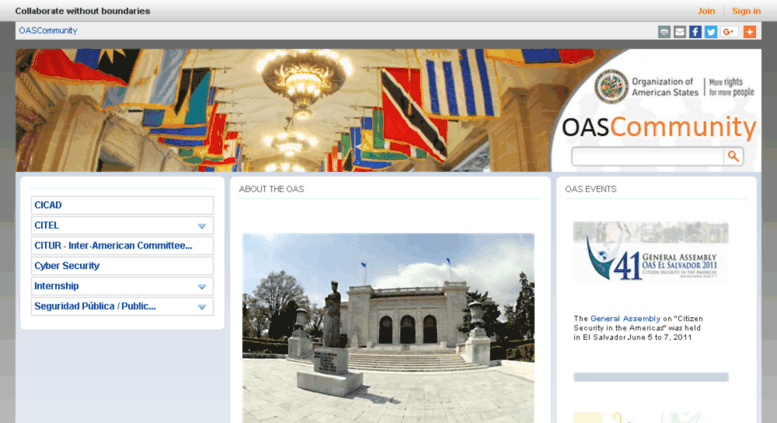Click the OAS building photo
Viewport: 777px width, 423px height.
pyautogui.click(x=388, y=328)
